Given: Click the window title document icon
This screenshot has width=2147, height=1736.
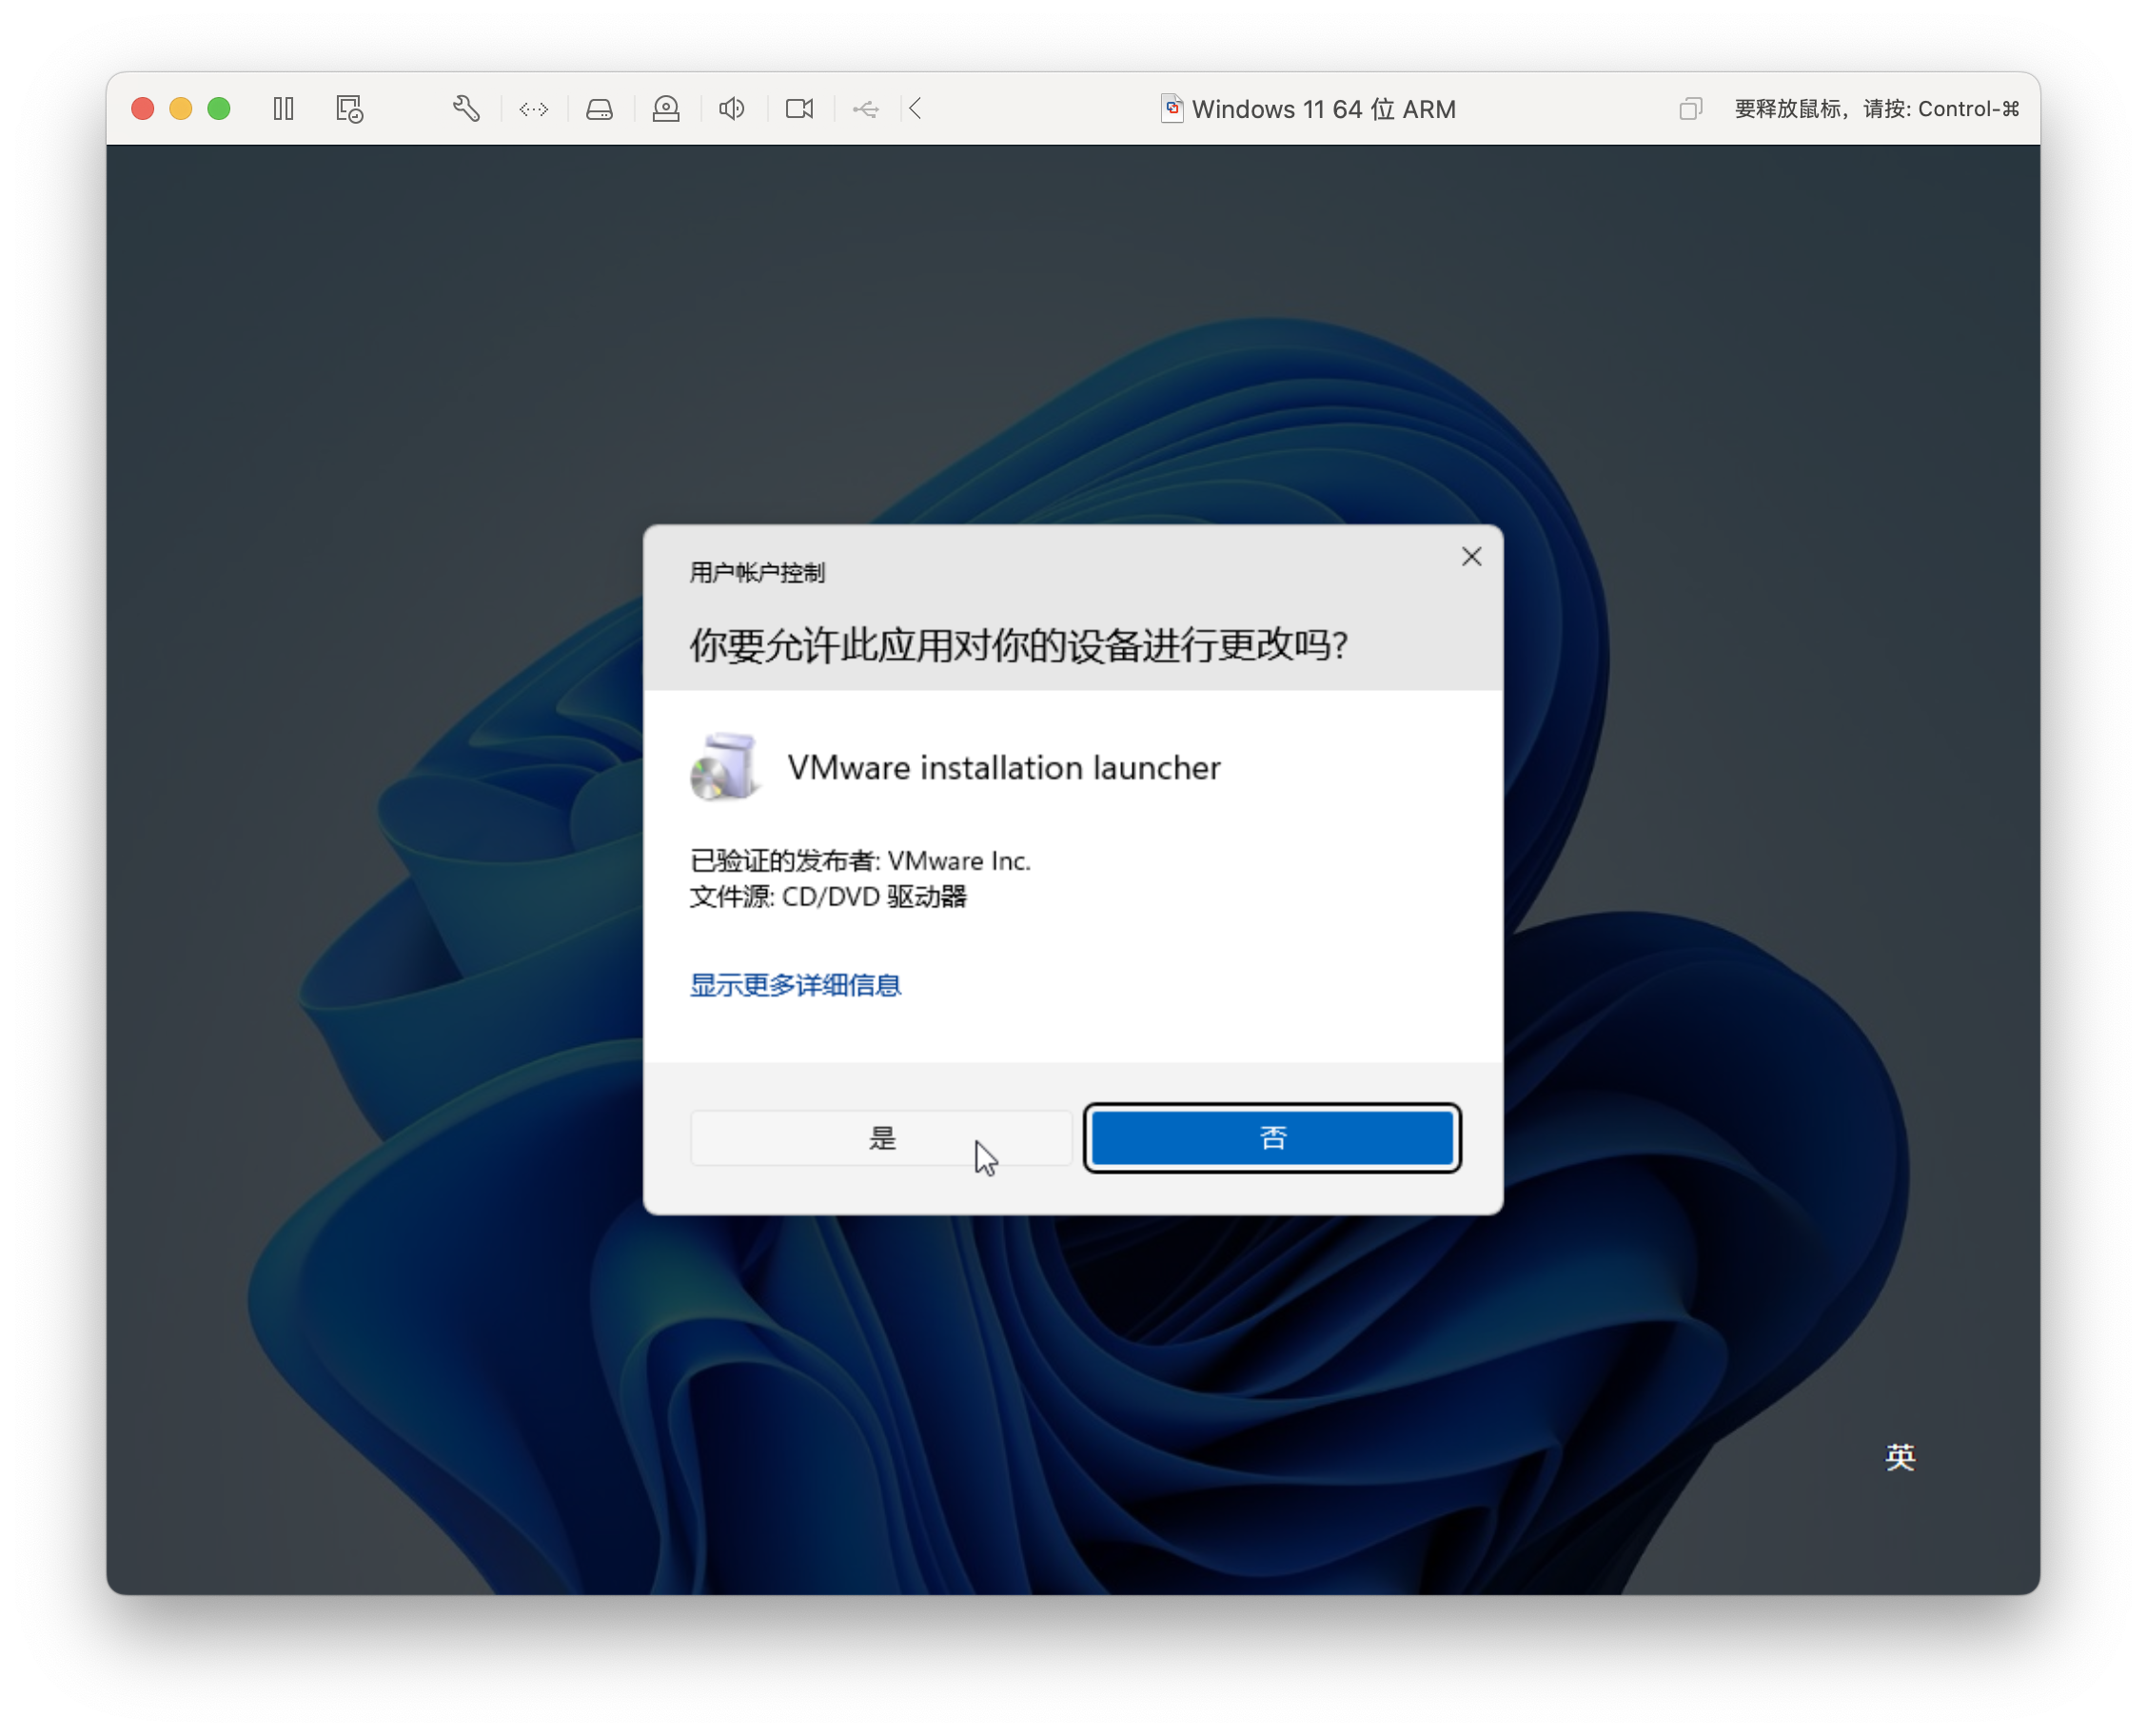Looking at the screenshot, I should click(x=1172, y=109).
